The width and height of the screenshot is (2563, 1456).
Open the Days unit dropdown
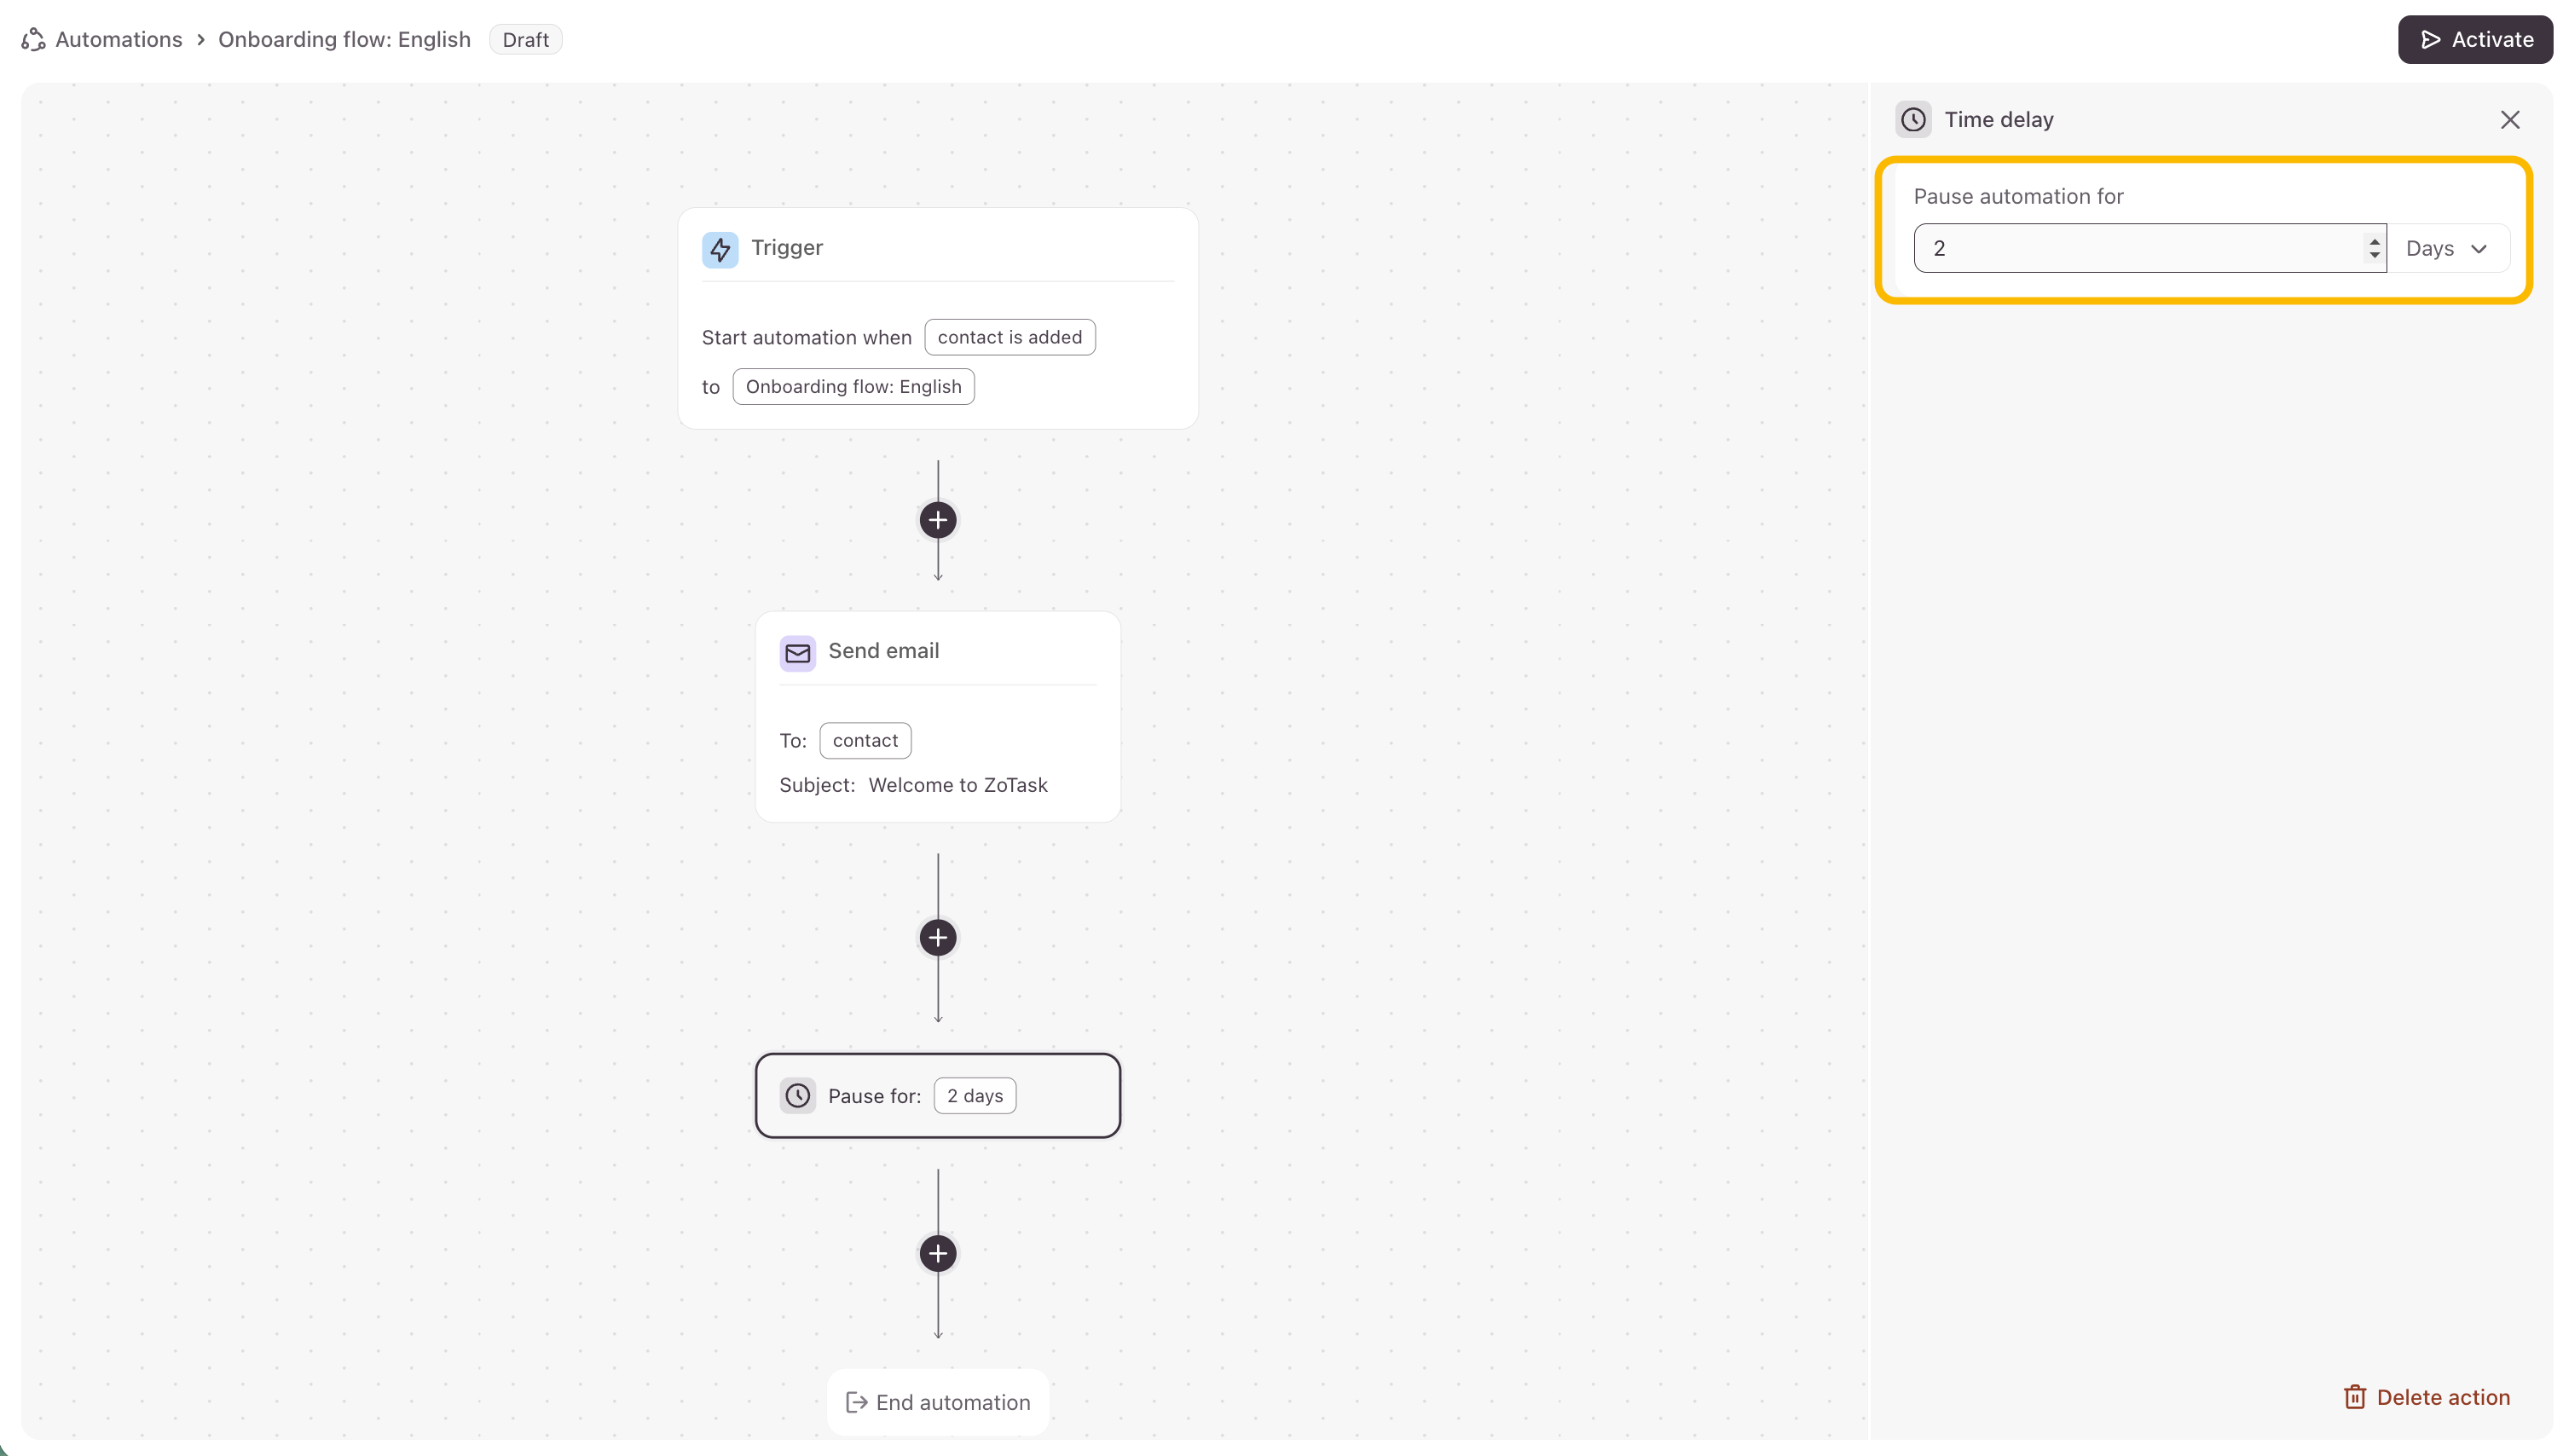[x=2445, y=249]
